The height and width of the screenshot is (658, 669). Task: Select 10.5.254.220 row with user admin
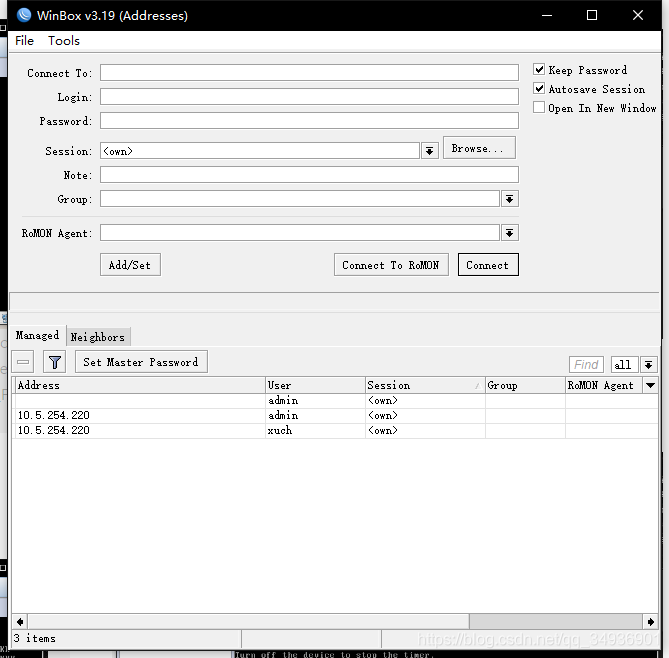(x=336, y=416)
